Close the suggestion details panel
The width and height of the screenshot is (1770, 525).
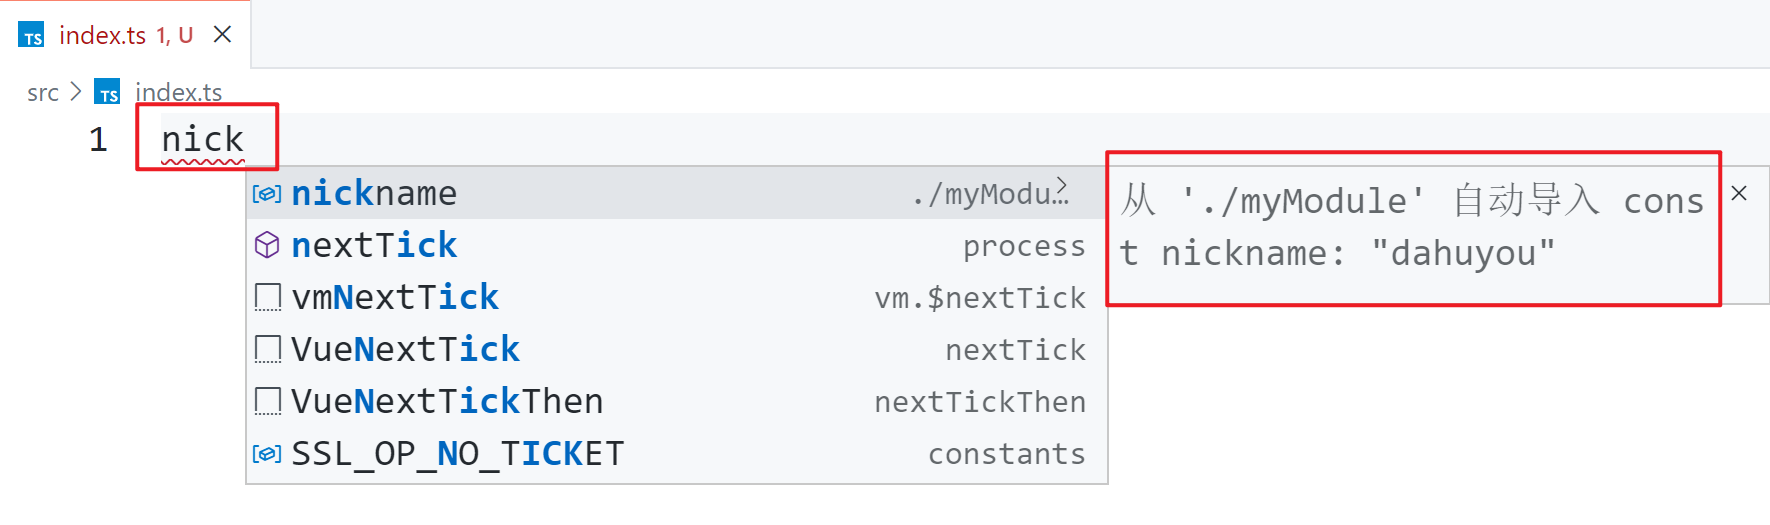click(1739, 193)
